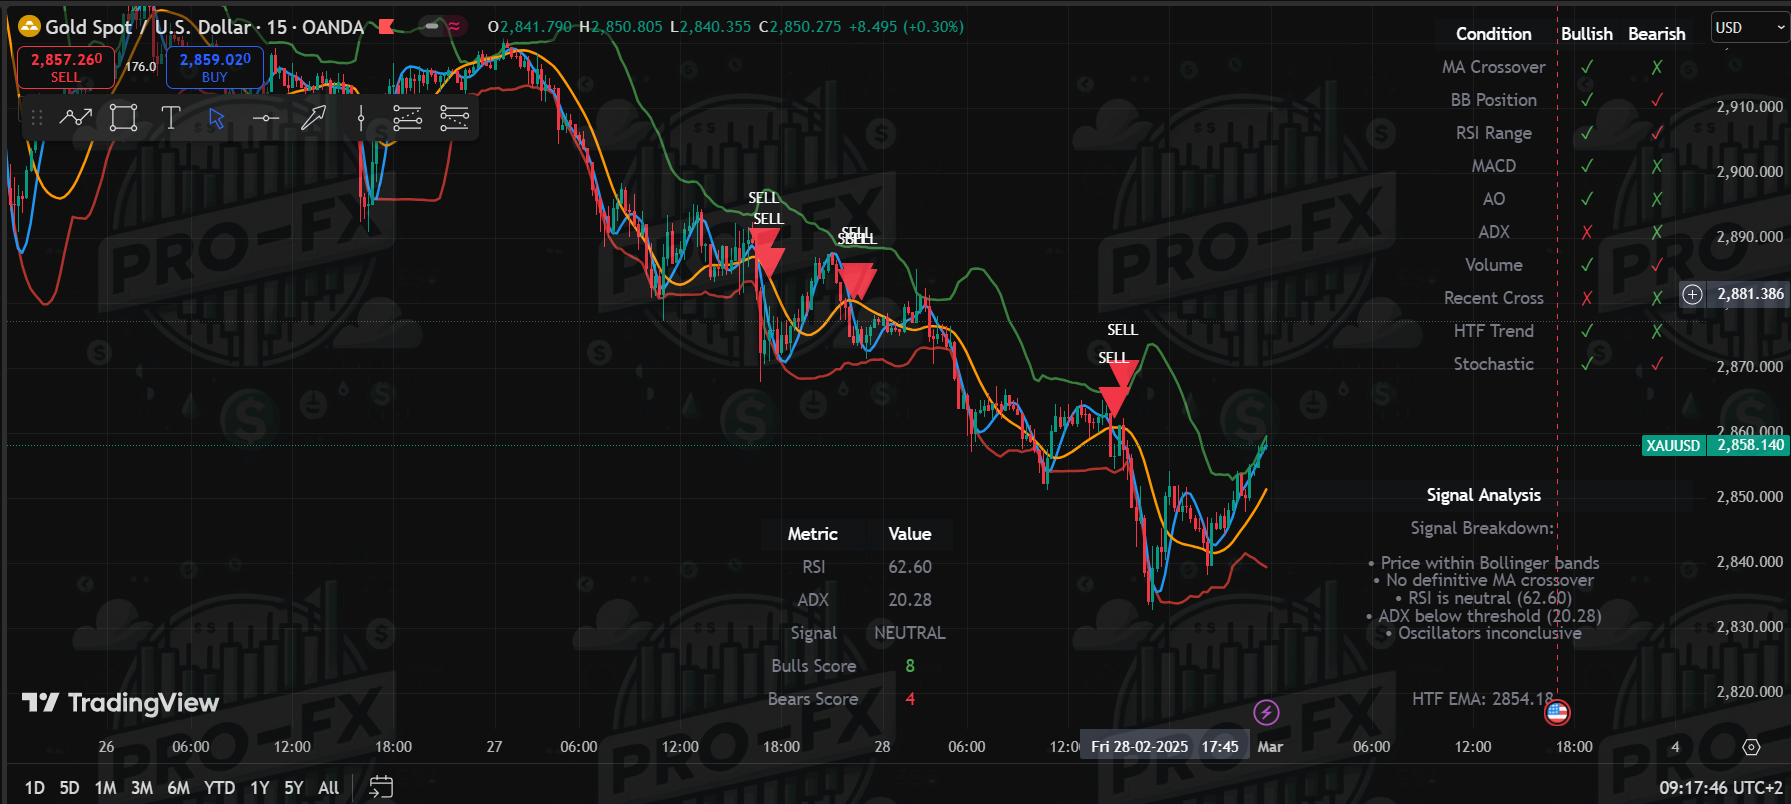Set range to 1D
Viewport: 1791px width, 804px height.
point(34,788)
